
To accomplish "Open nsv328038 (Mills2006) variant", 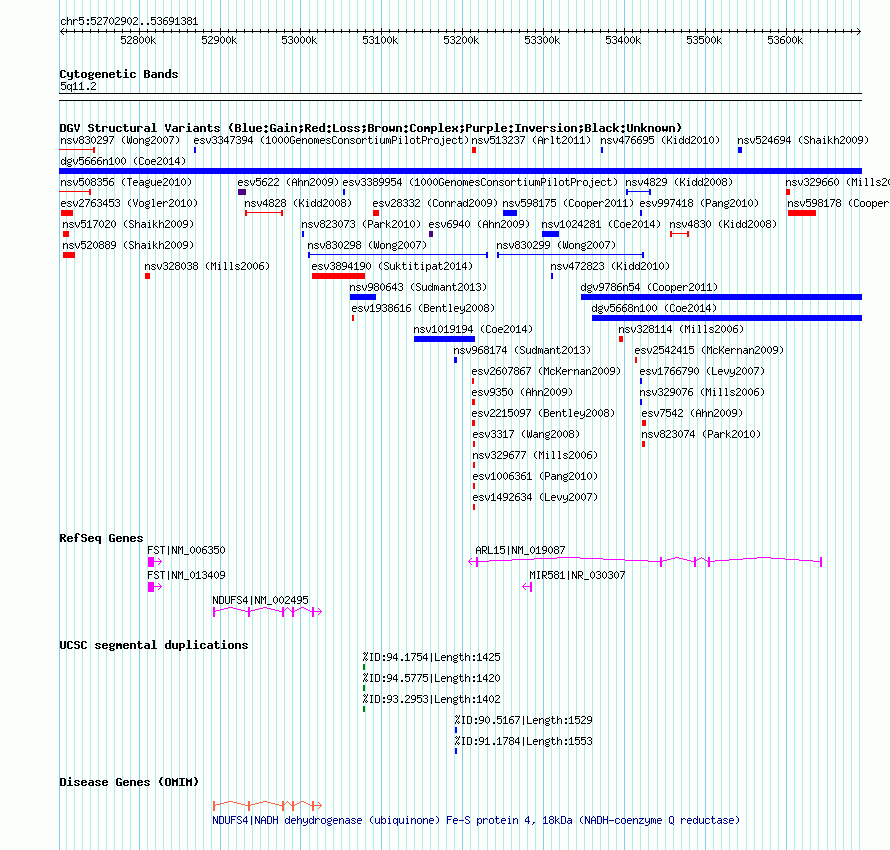I will [x=207, y=266].
